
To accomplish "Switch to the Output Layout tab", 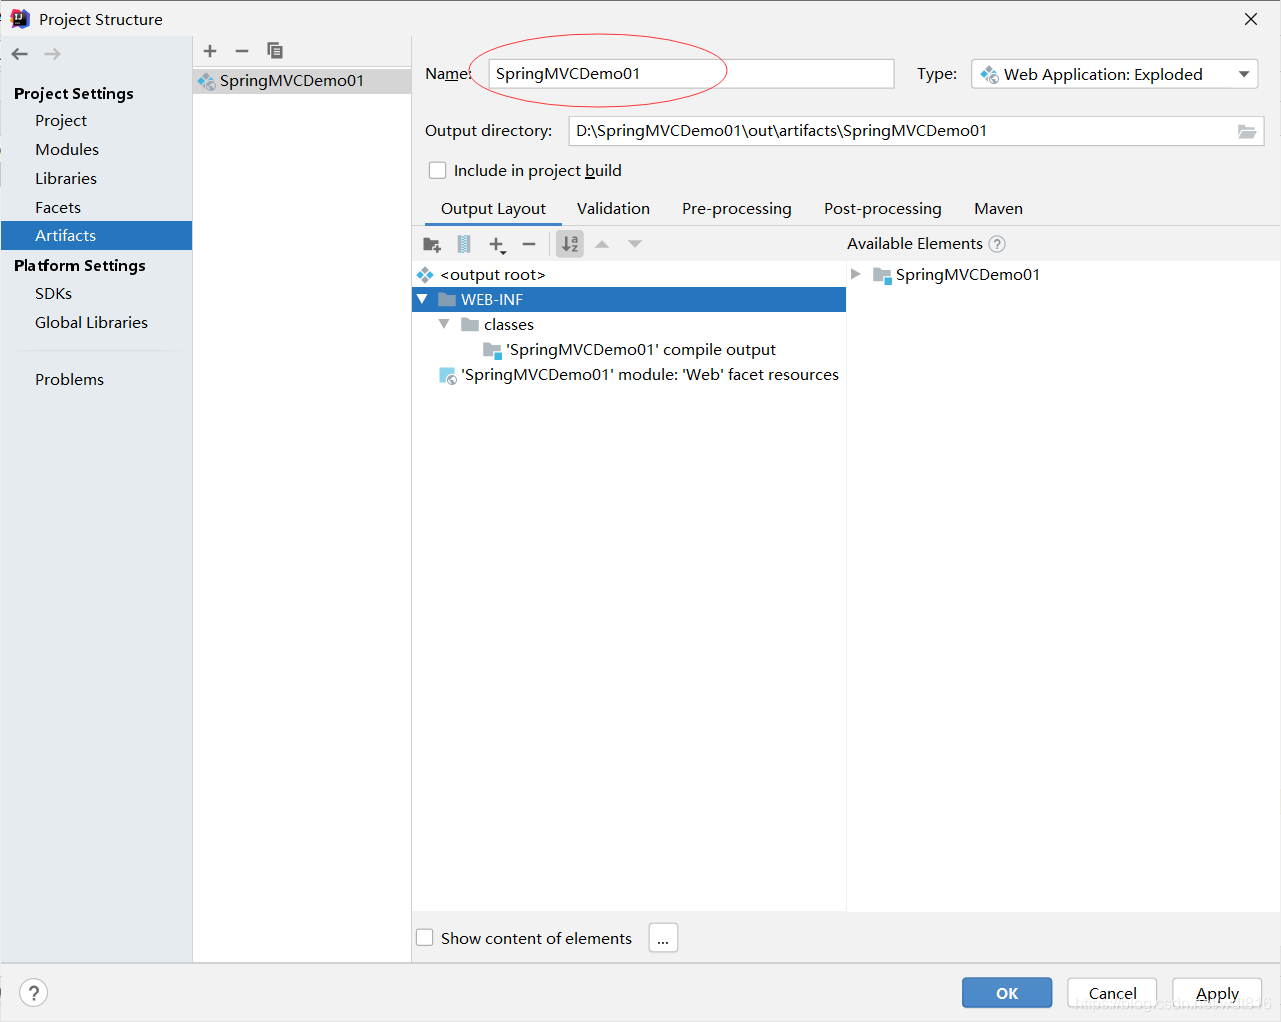I will click(x=493, y=208).
